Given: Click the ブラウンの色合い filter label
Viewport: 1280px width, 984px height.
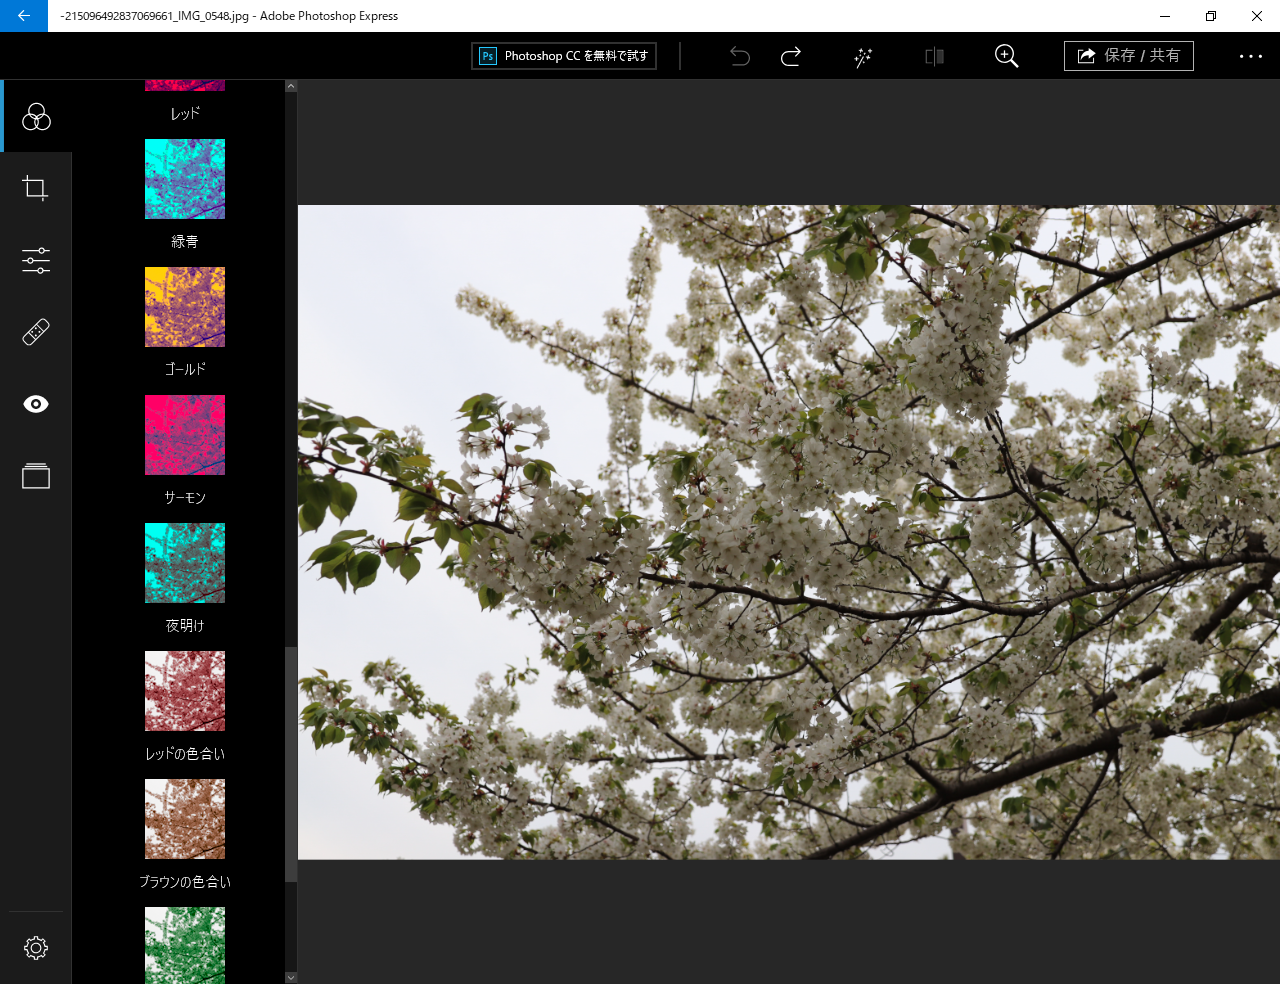Looking at the screenshot, I should pyautogui.click(x=185, y=882).
